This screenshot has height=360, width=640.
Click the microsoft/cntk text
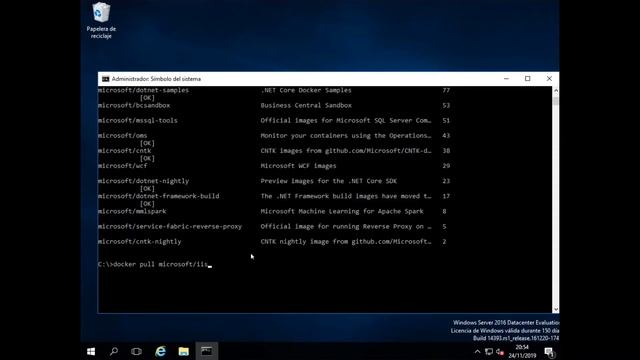tap(124, 151)
